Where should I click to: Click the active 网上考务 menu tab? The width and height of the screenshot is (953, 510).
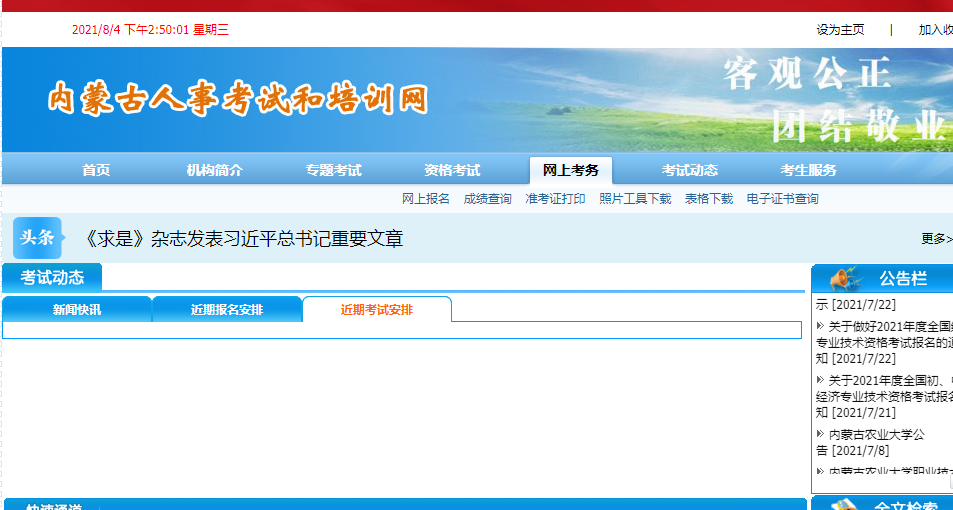pos(571,170)
